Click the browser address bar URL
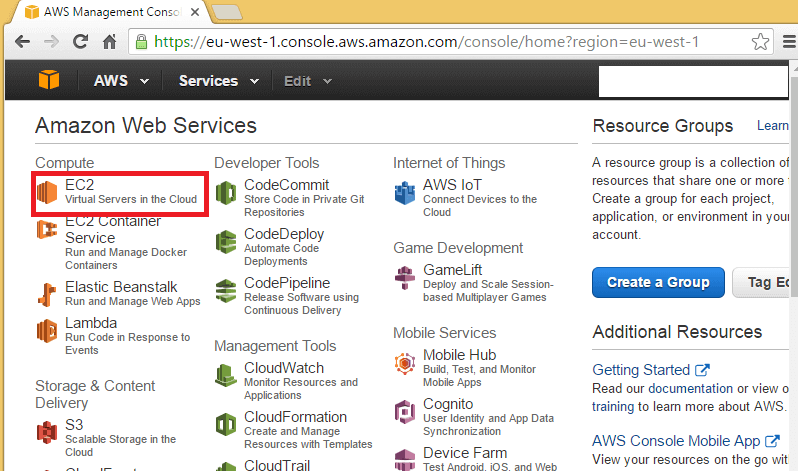The image size is (798, 471). point(426,41)
